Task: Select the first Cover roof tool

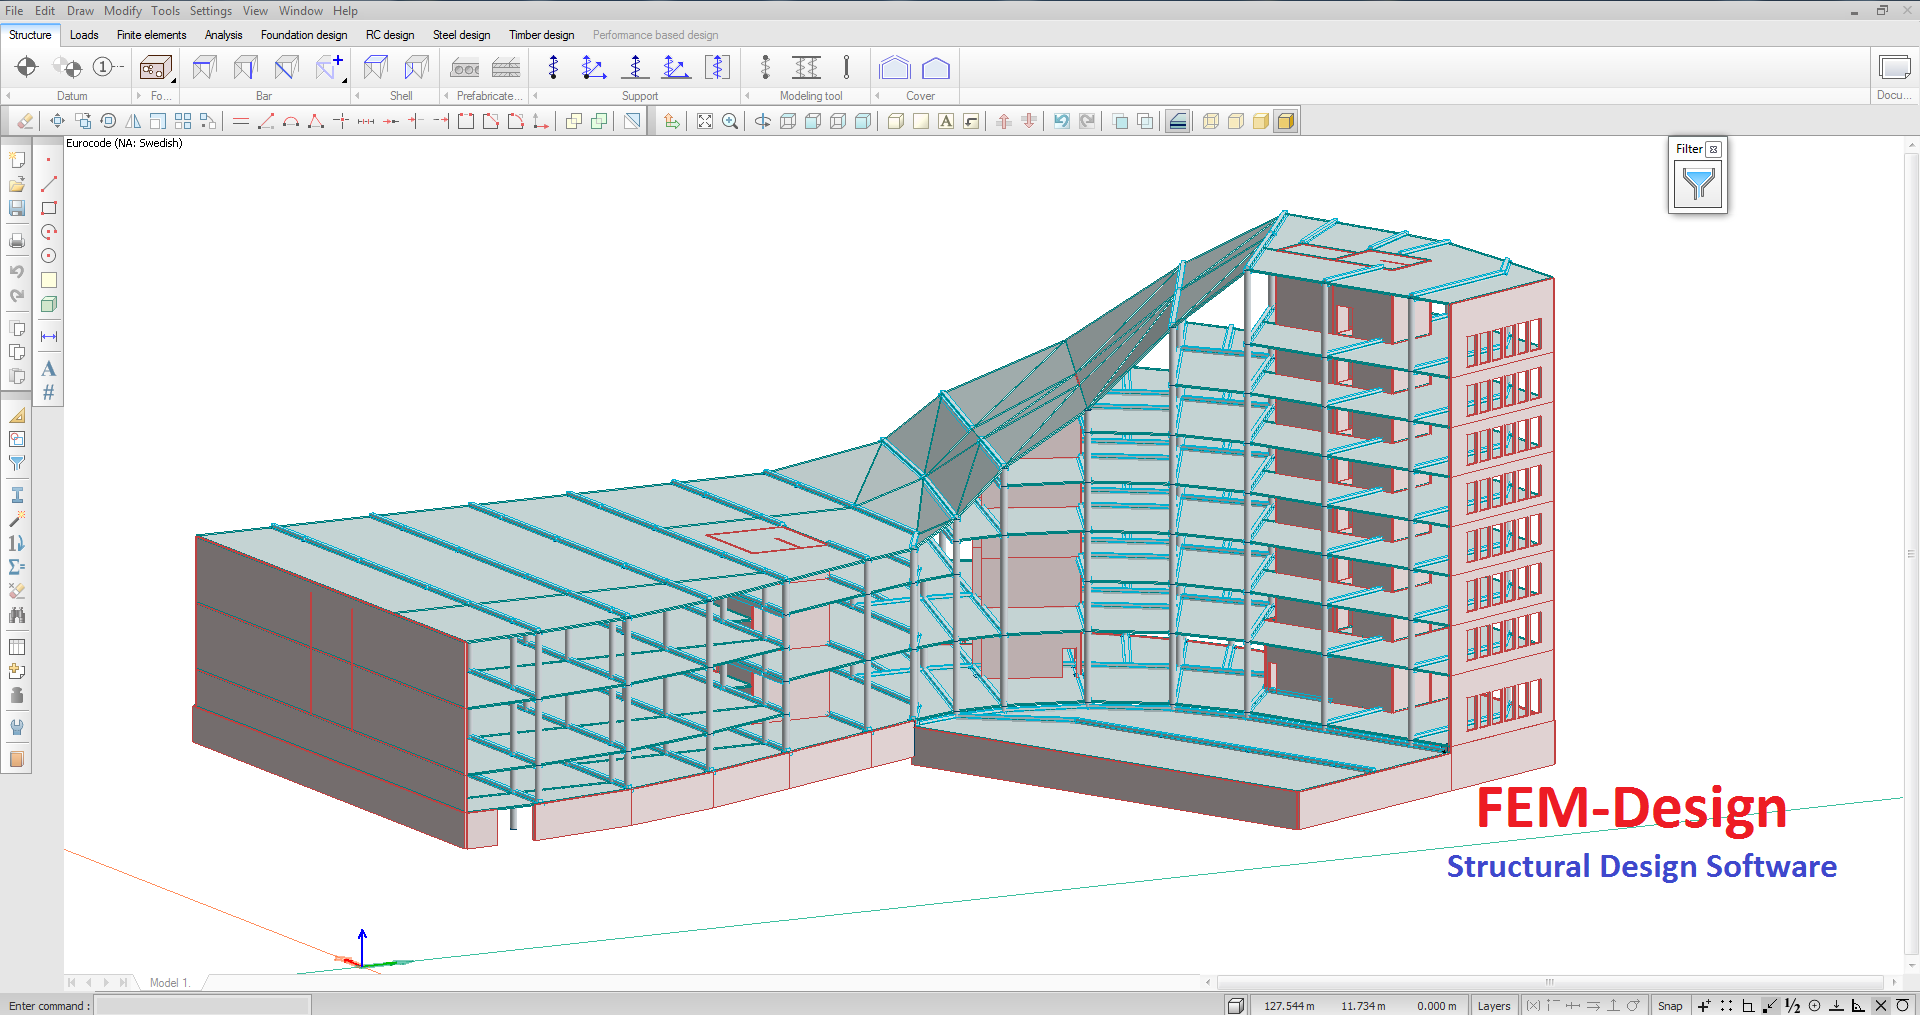Action: (x=895, y=67)
